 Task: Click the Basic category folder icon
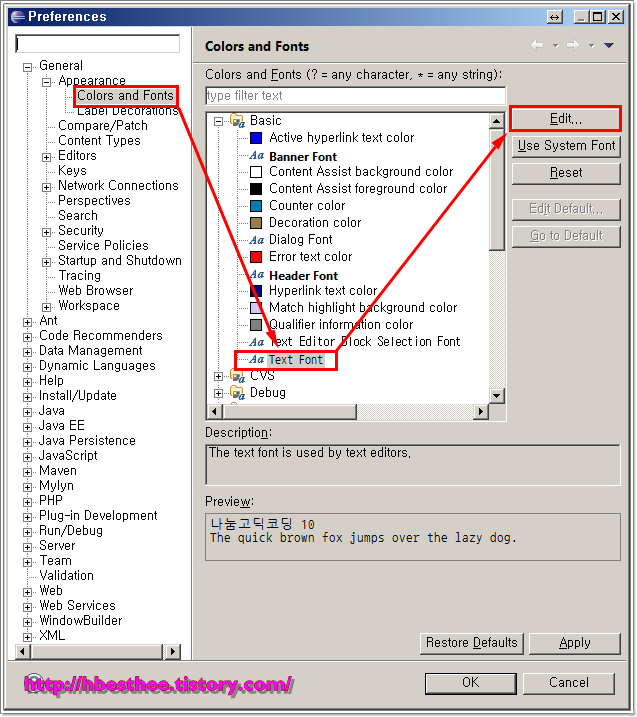tap(237, 121)
